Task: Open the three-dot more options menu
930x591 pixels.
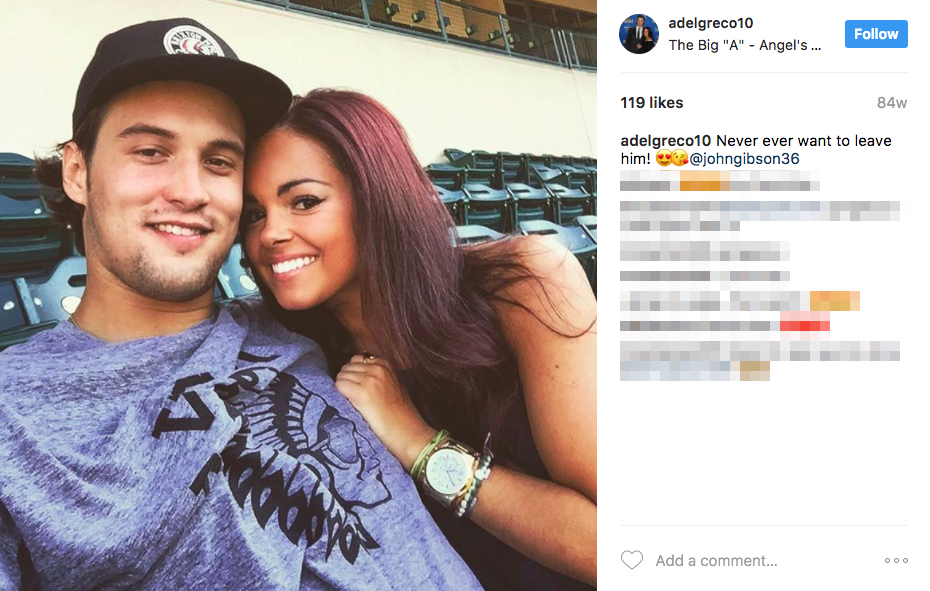Action: click(896, 560)
